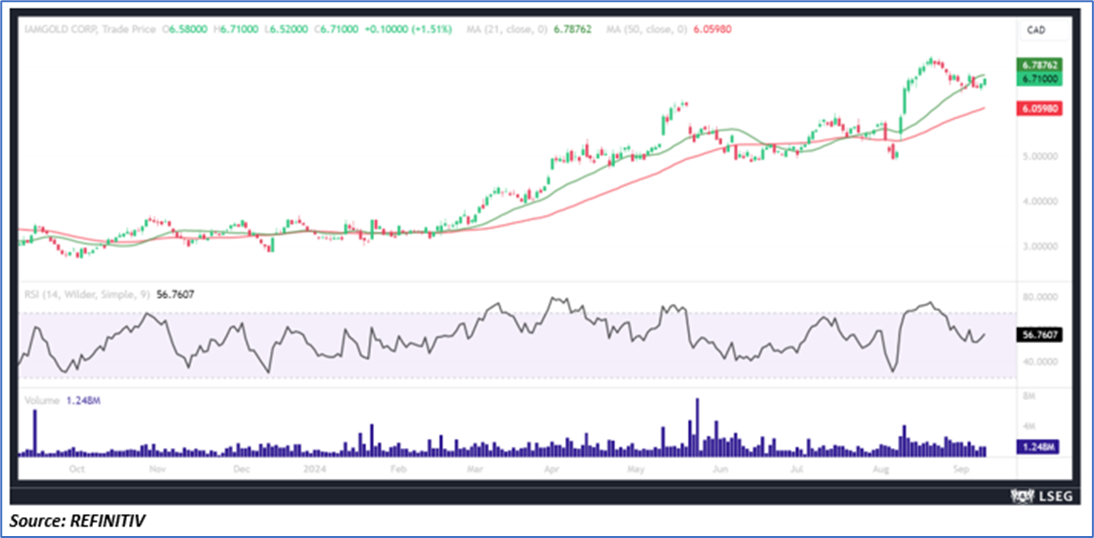Click the blue 1.248M volume axis tag

point(1040,447)
